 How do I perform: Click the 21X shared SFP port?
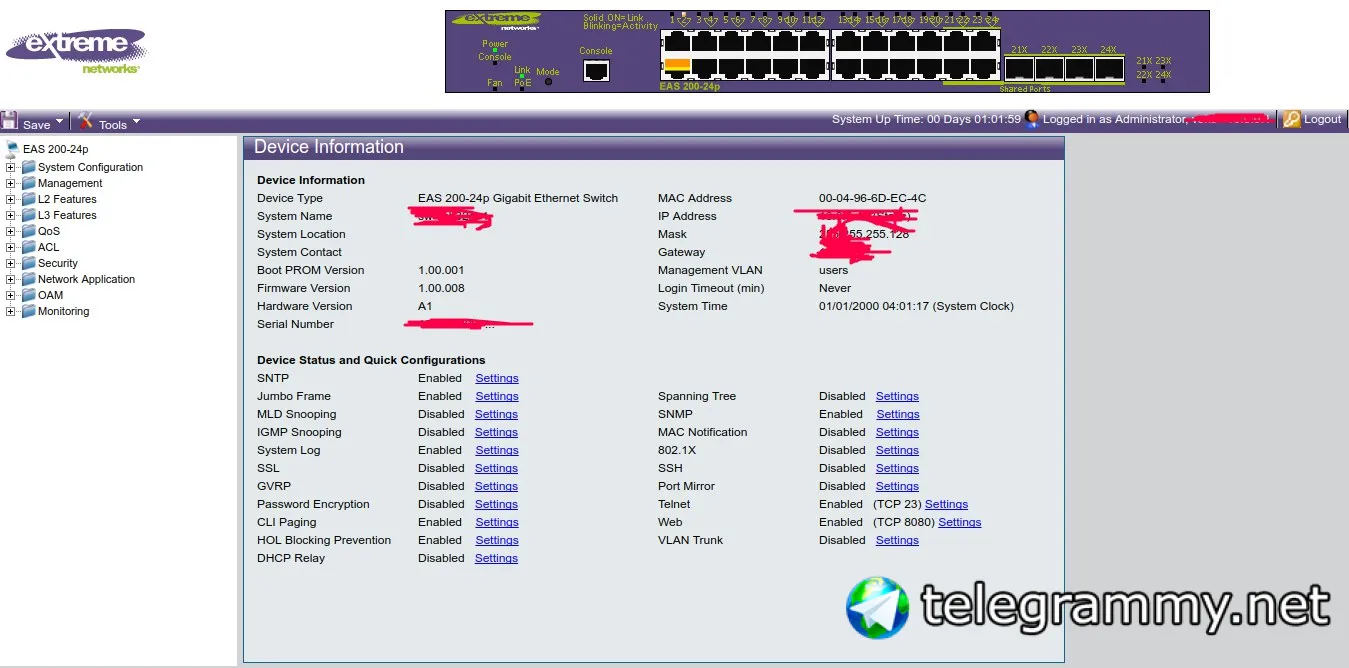pos(1019,69)
